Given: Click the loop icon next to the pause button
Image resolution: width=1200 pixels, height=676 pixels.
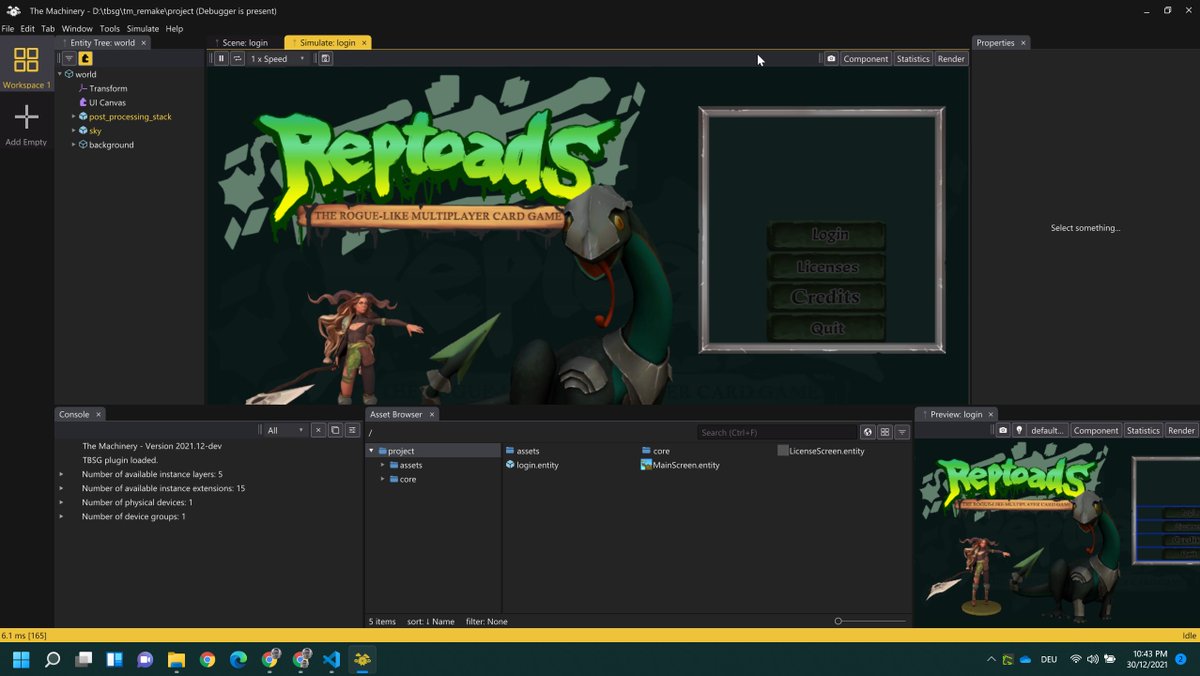Looking at the screenshot, I should pyautogui.click(x=237, y=59).
